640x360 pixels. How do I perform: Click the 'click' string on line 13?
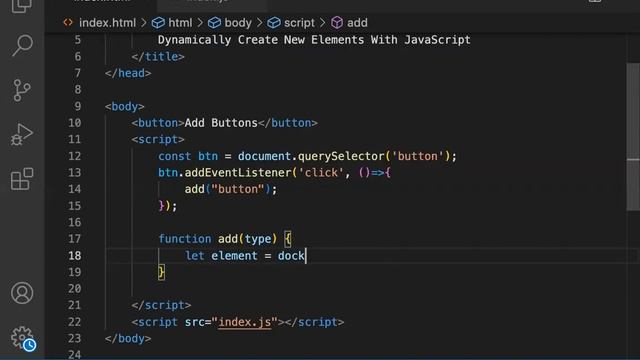(x=321, y=173)
